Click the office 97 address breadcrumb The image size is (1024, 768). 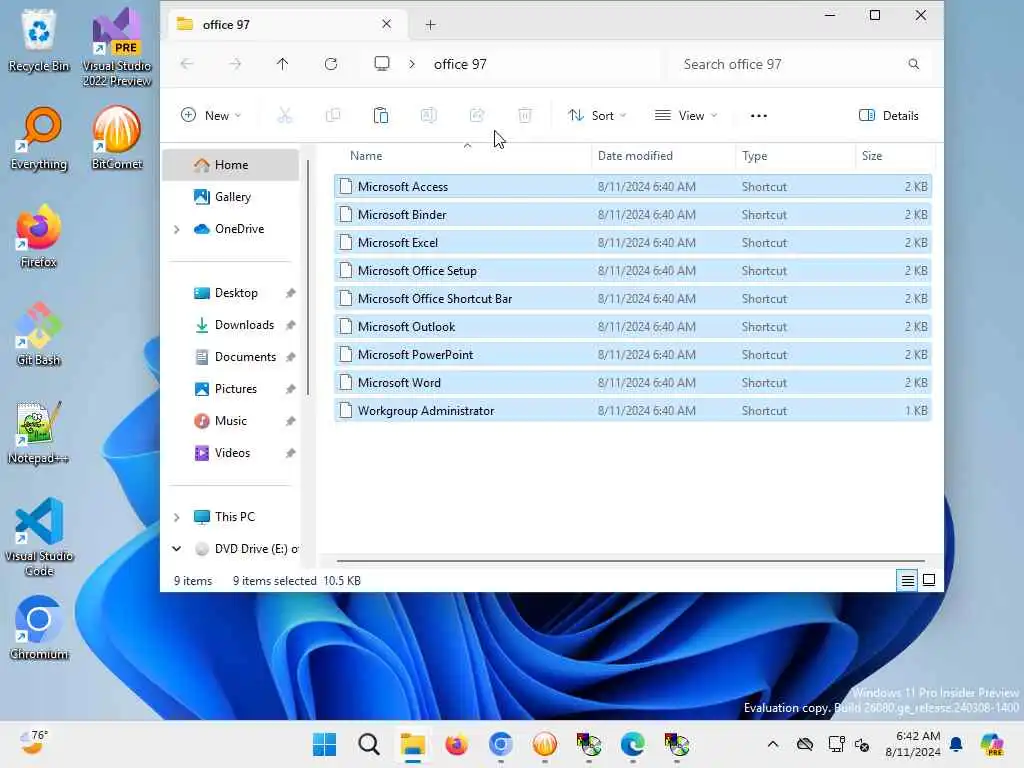(x=460, y=64)
